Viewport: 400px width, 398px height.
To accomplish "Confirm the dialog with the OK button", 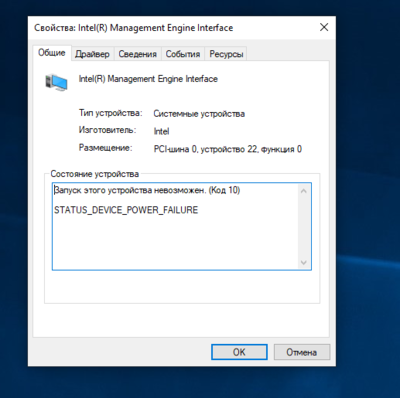I will [x=239, y=352].
